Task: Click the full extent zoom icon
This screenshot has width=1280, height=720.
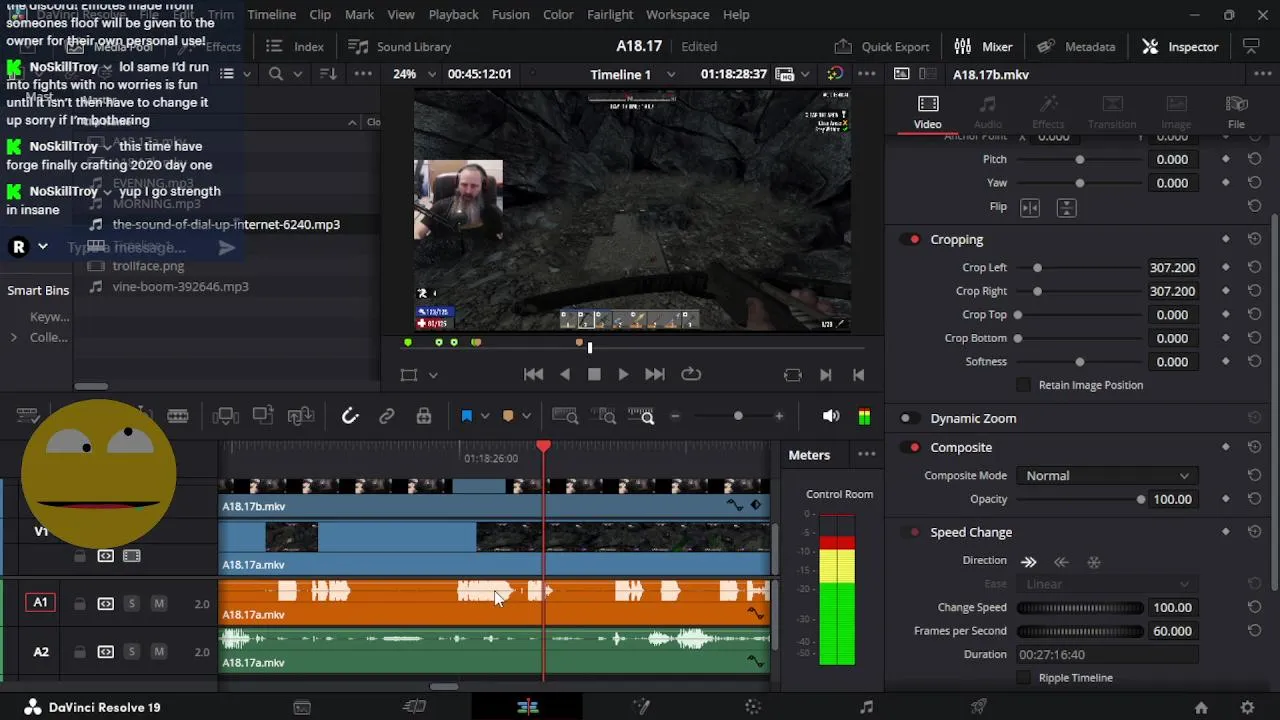Action: (x=565, y=416)
